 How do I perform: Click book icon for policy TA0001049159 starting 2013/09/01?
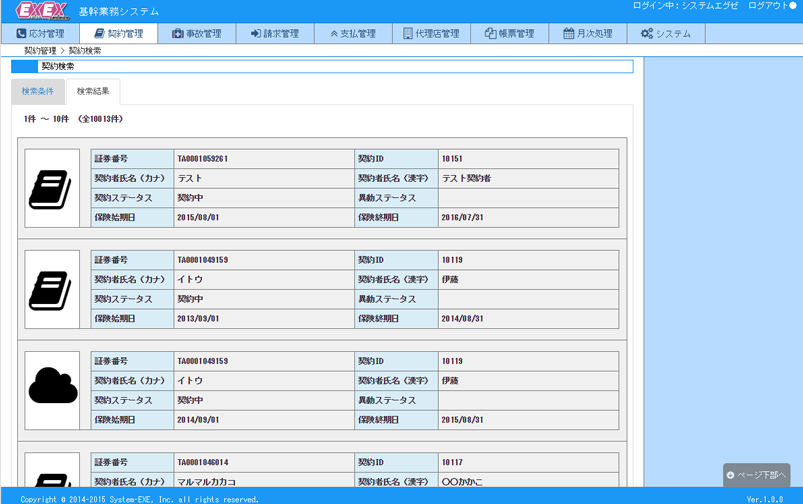point(50,290)
